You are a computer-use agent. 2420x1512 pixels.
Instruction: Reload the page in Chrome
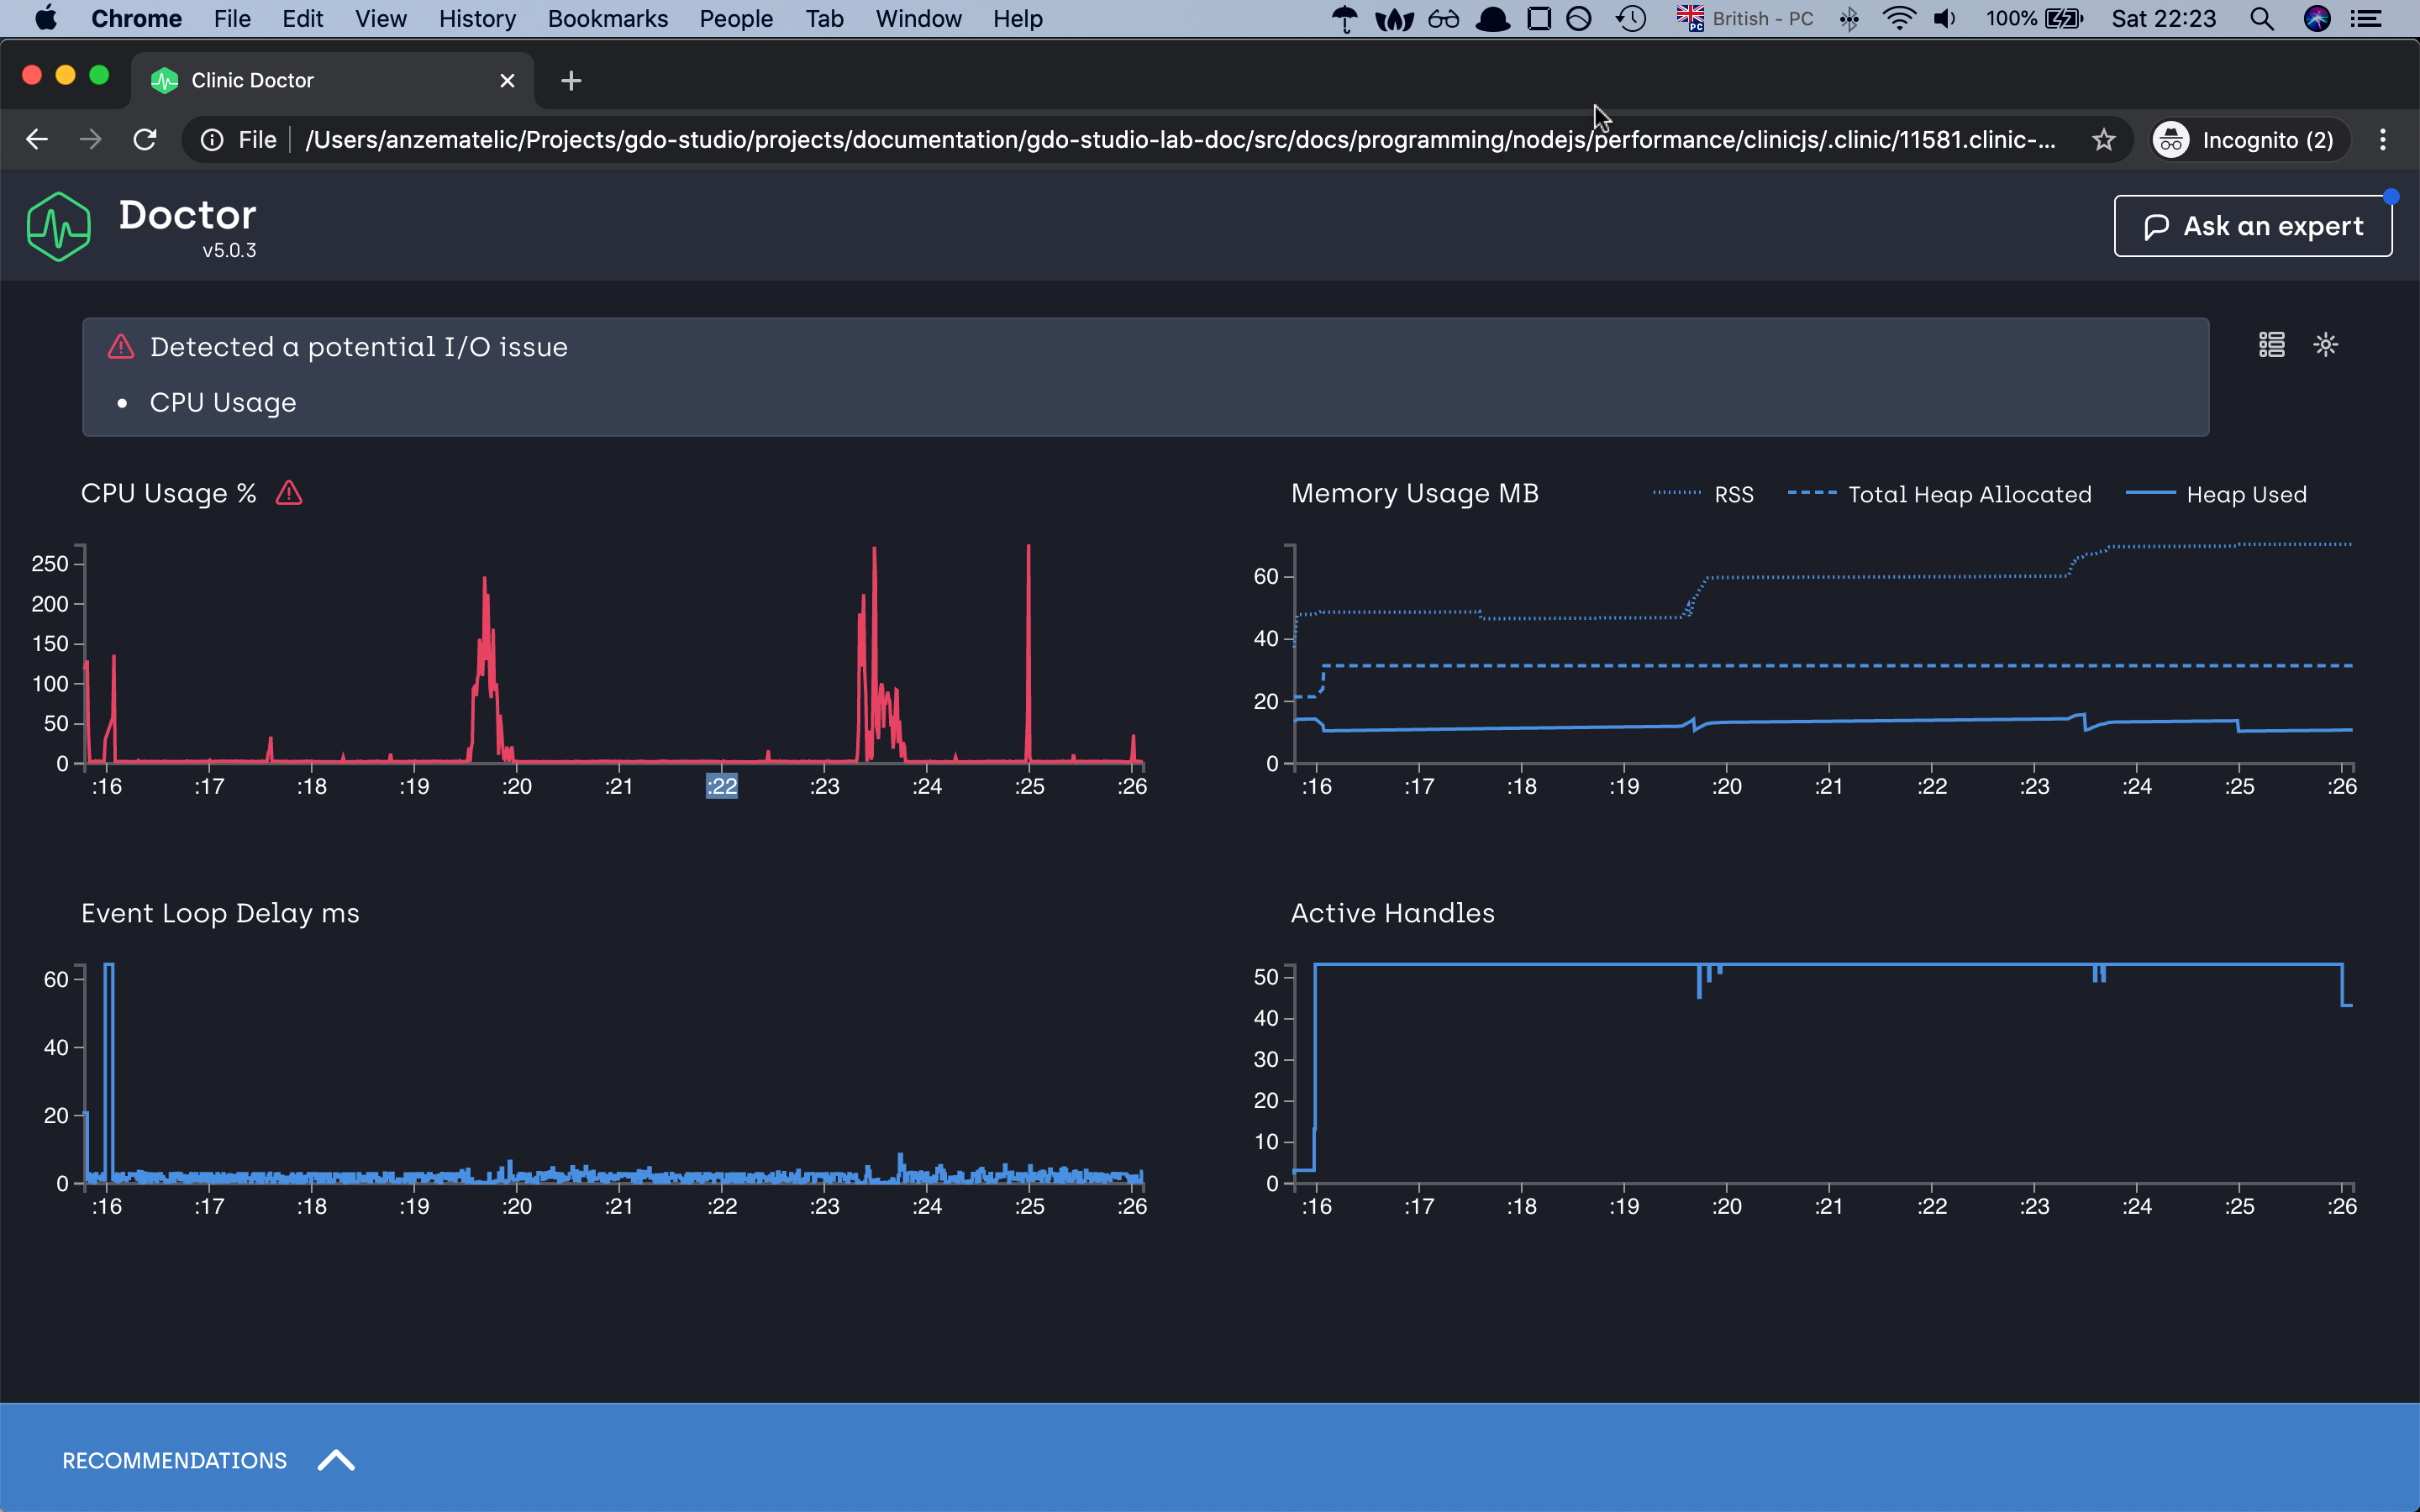[145, 140]
